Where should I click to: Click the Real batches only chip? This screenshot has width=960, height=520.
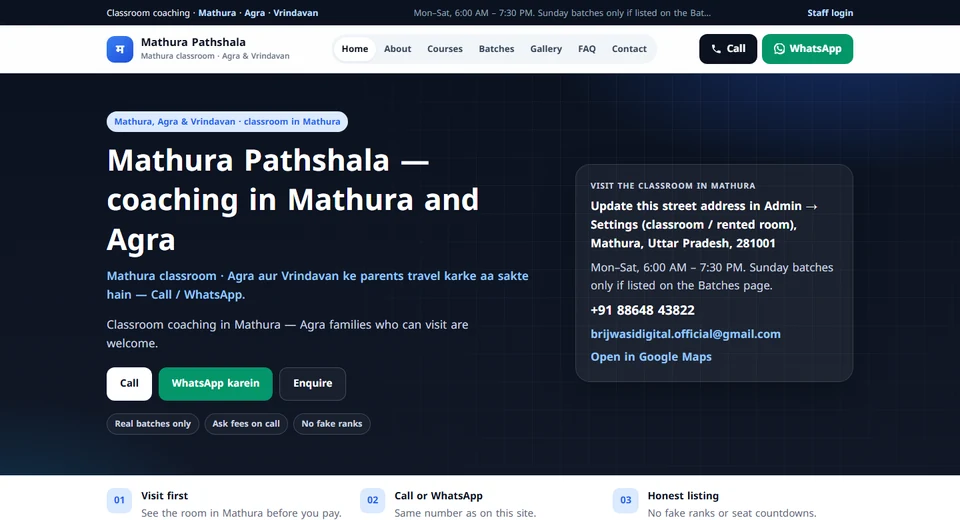tap(152, 424)
